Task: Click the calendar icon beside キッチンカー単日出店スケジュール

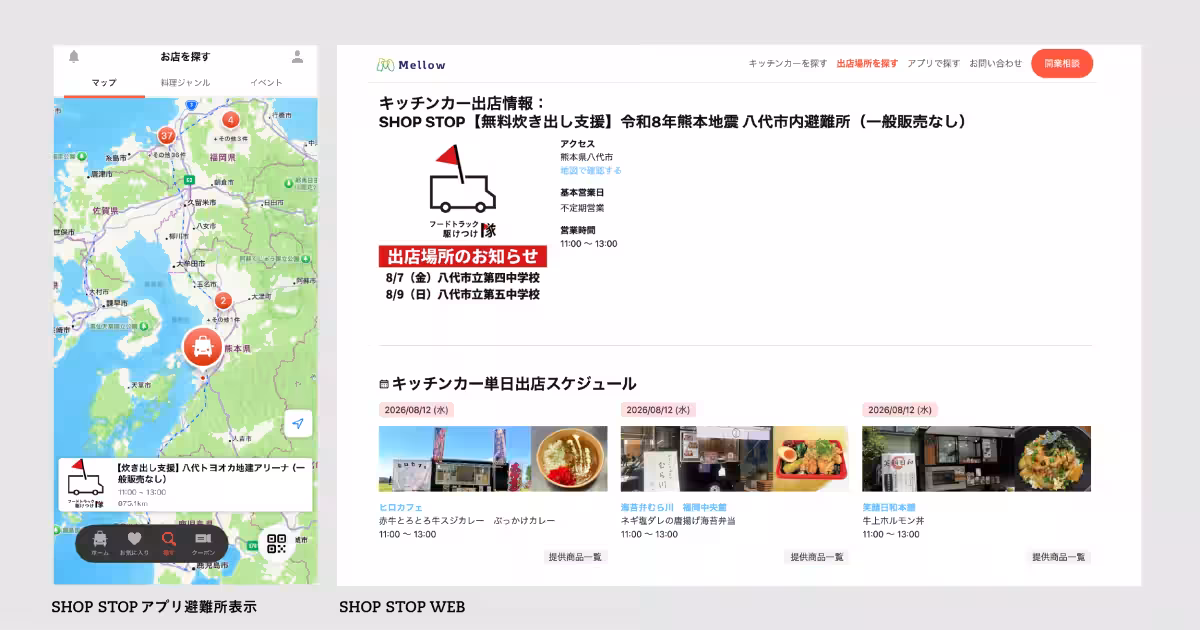Action: coord(384,384)
